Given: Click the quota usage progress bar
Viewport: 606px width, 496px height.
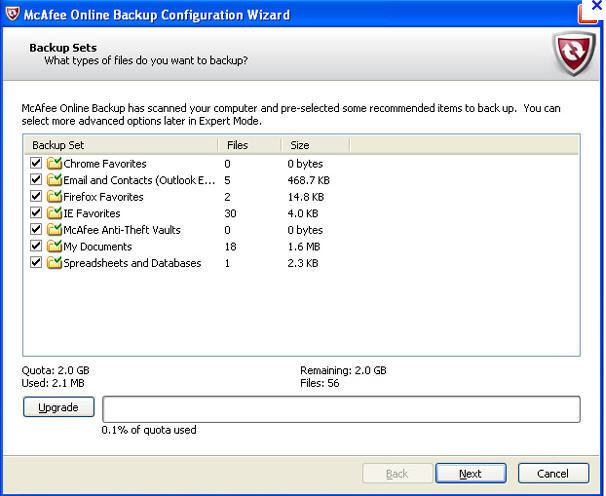Looking at the screenshot, I should click(341, 409).
